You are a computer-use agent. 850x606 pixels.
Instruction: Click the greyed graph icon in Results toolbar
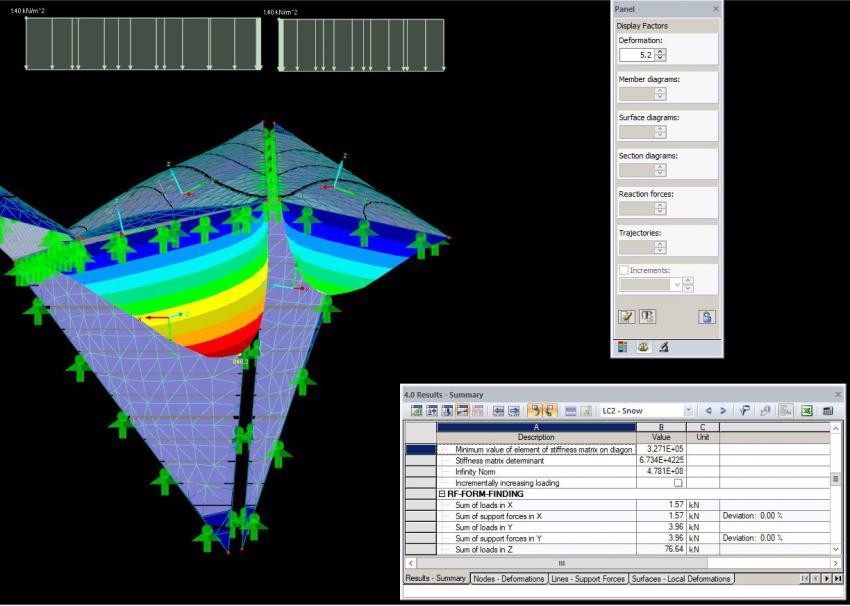tap(785, 411)
